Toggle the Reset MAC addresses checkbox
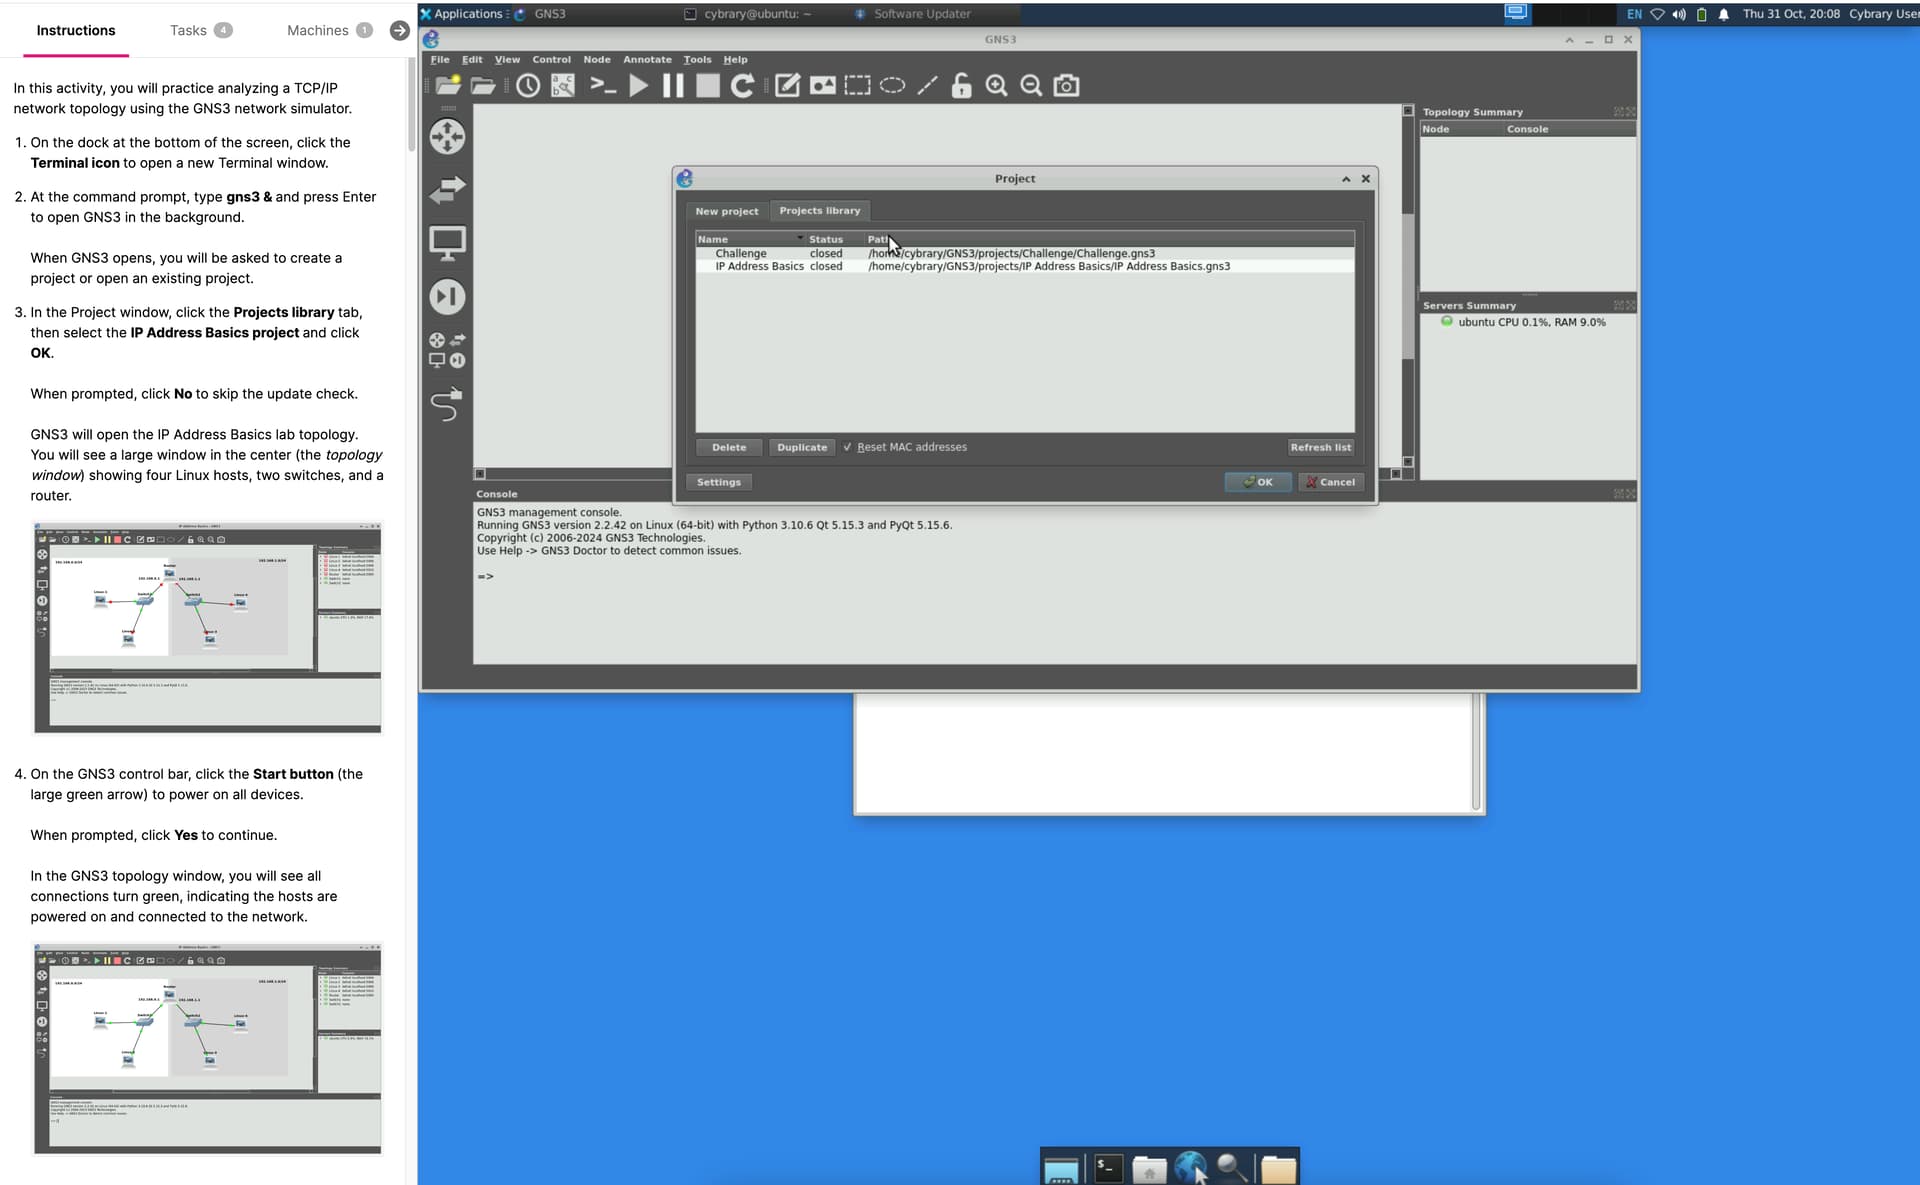 click(848, 447)
